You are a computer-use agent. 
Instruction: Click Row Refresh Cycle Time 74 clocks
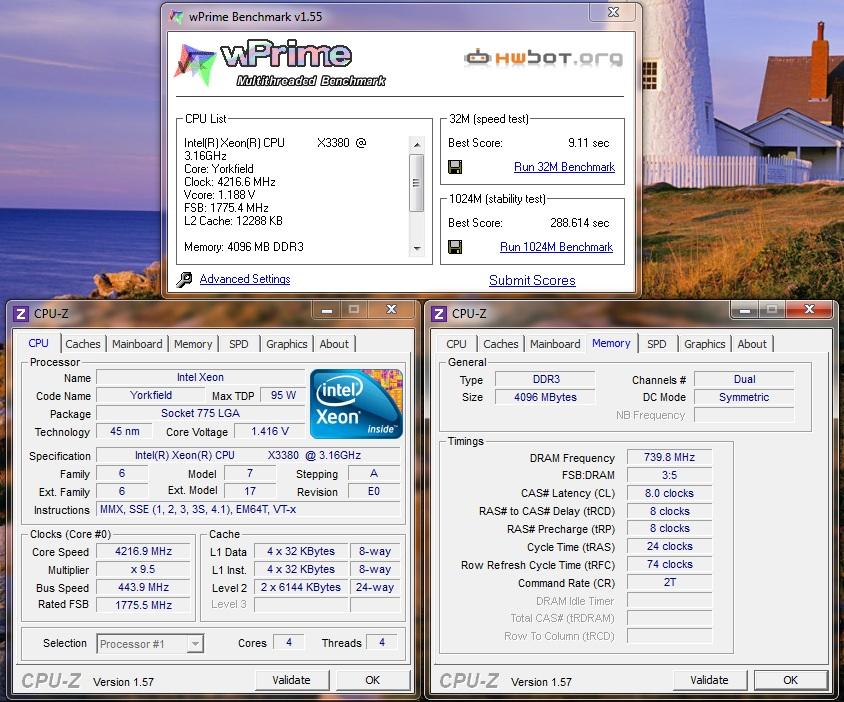tap(670, 564)
